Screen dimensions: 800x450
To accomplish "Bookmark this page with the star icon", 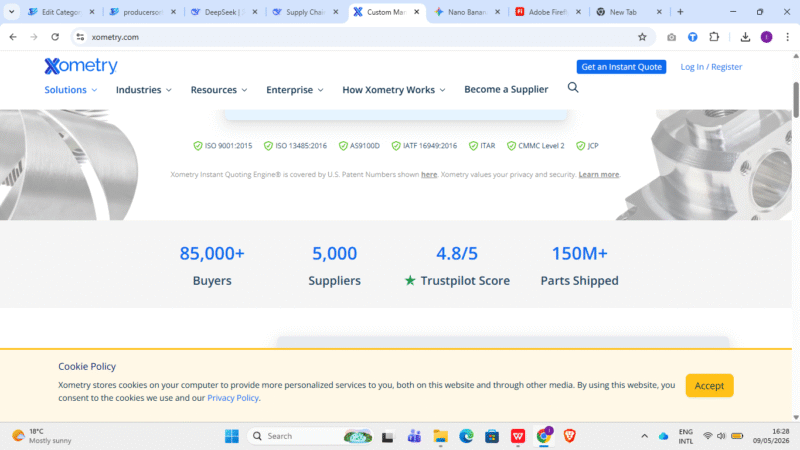I will coord(642,37).
